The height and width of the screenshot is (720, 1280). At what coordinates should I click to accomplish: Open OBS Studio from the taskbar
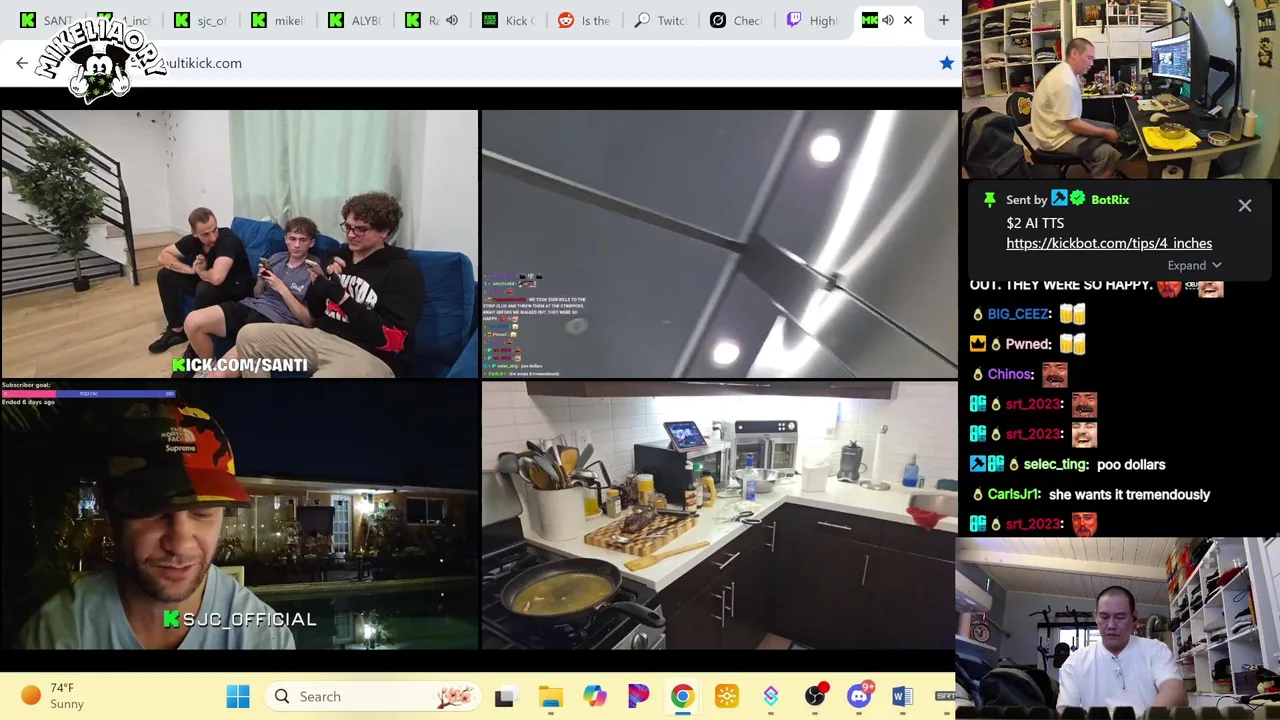(x=815, y=697)
